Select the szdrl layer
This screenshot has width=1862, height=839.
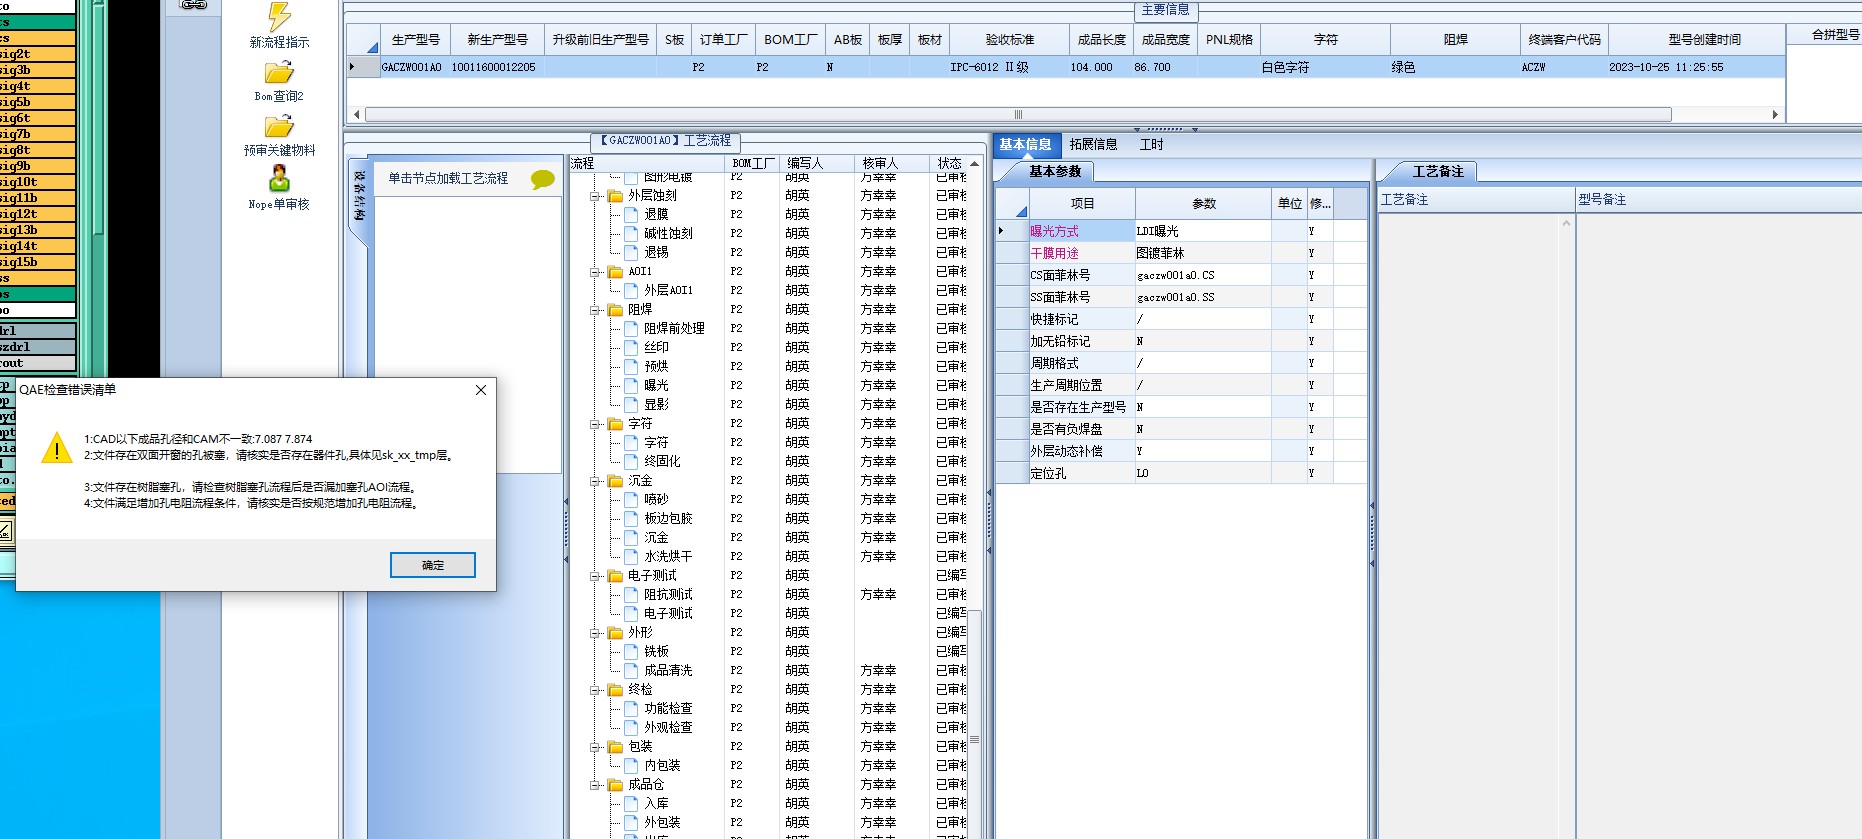click(x=37, y=347)
